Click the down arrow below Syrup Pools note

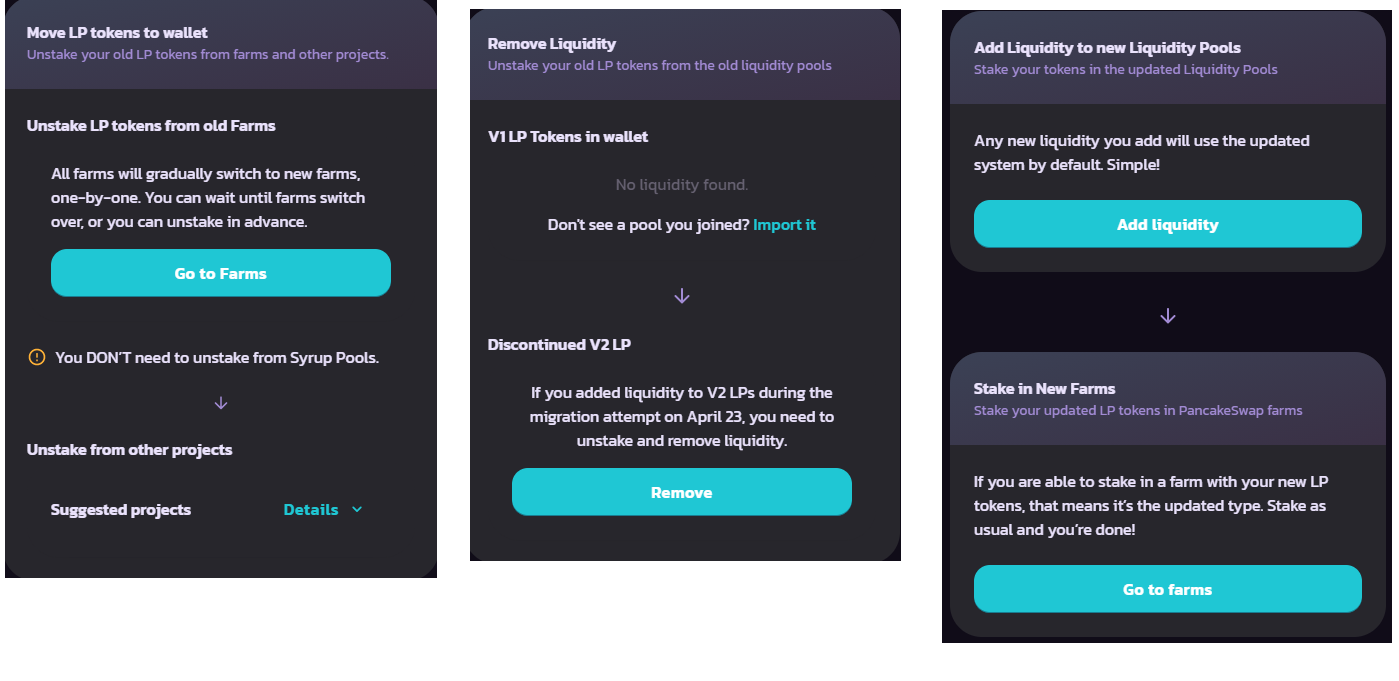pyautogui.click(x=221, y=403)
